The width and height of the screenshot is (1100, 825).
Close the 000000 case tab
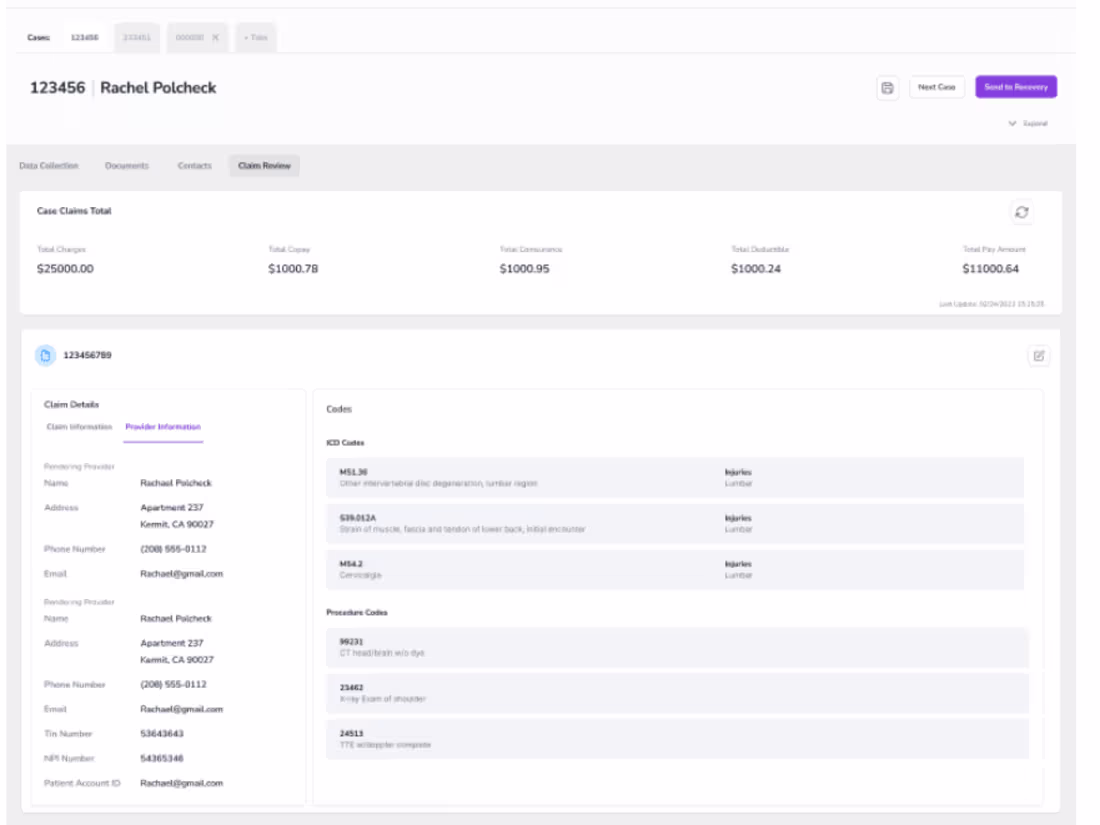coord(215,37)
